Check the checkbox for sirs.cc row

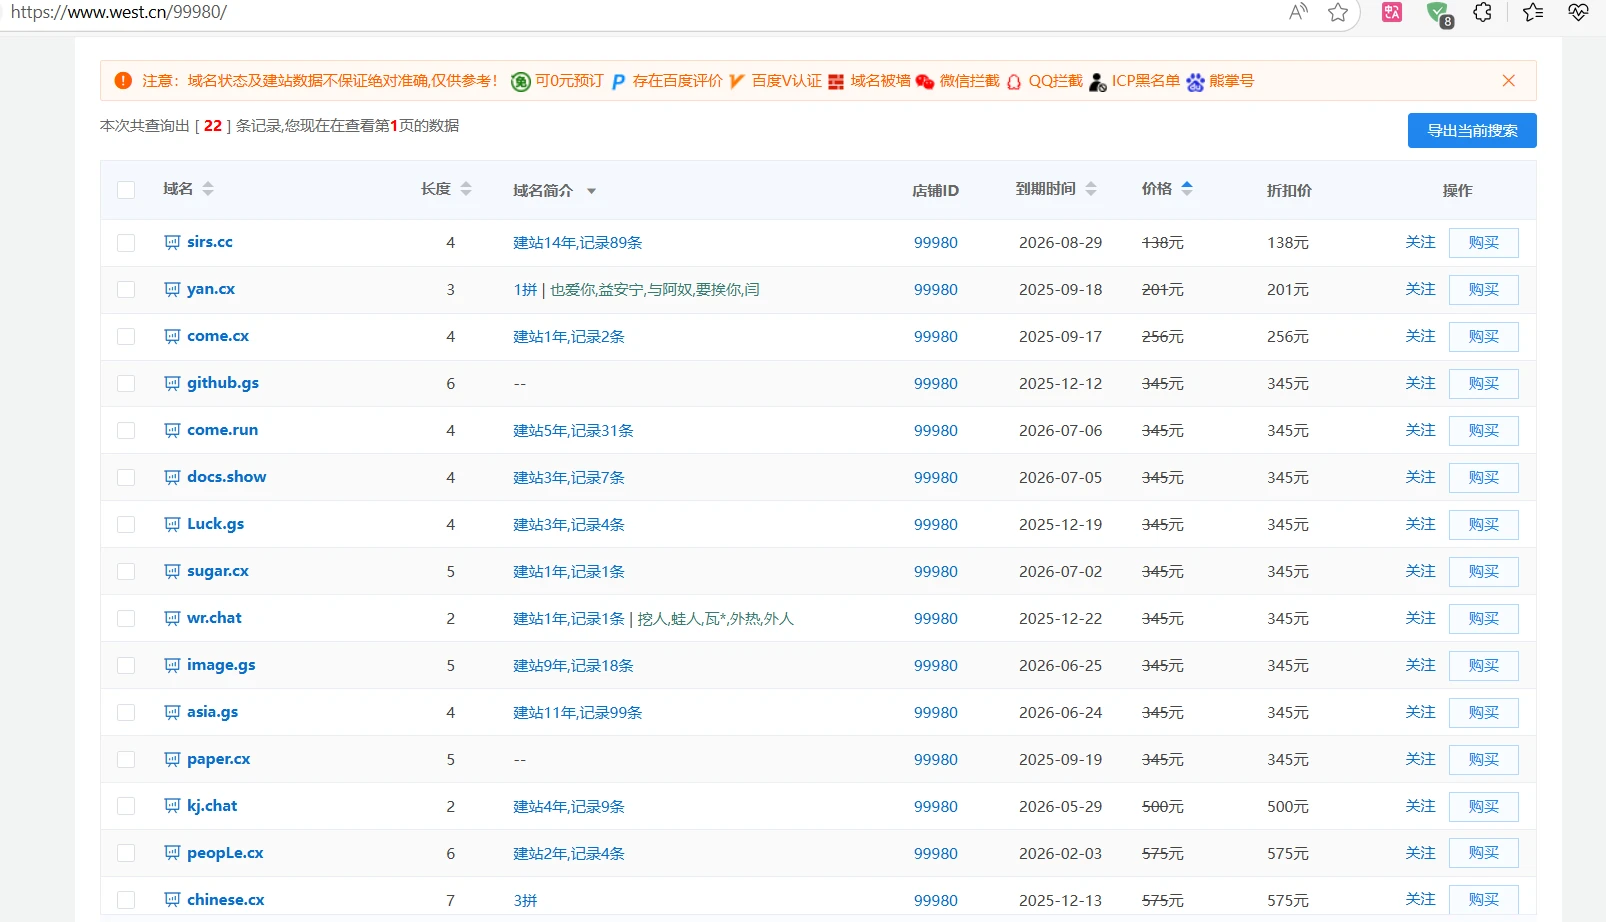click(x=125, y=242)
